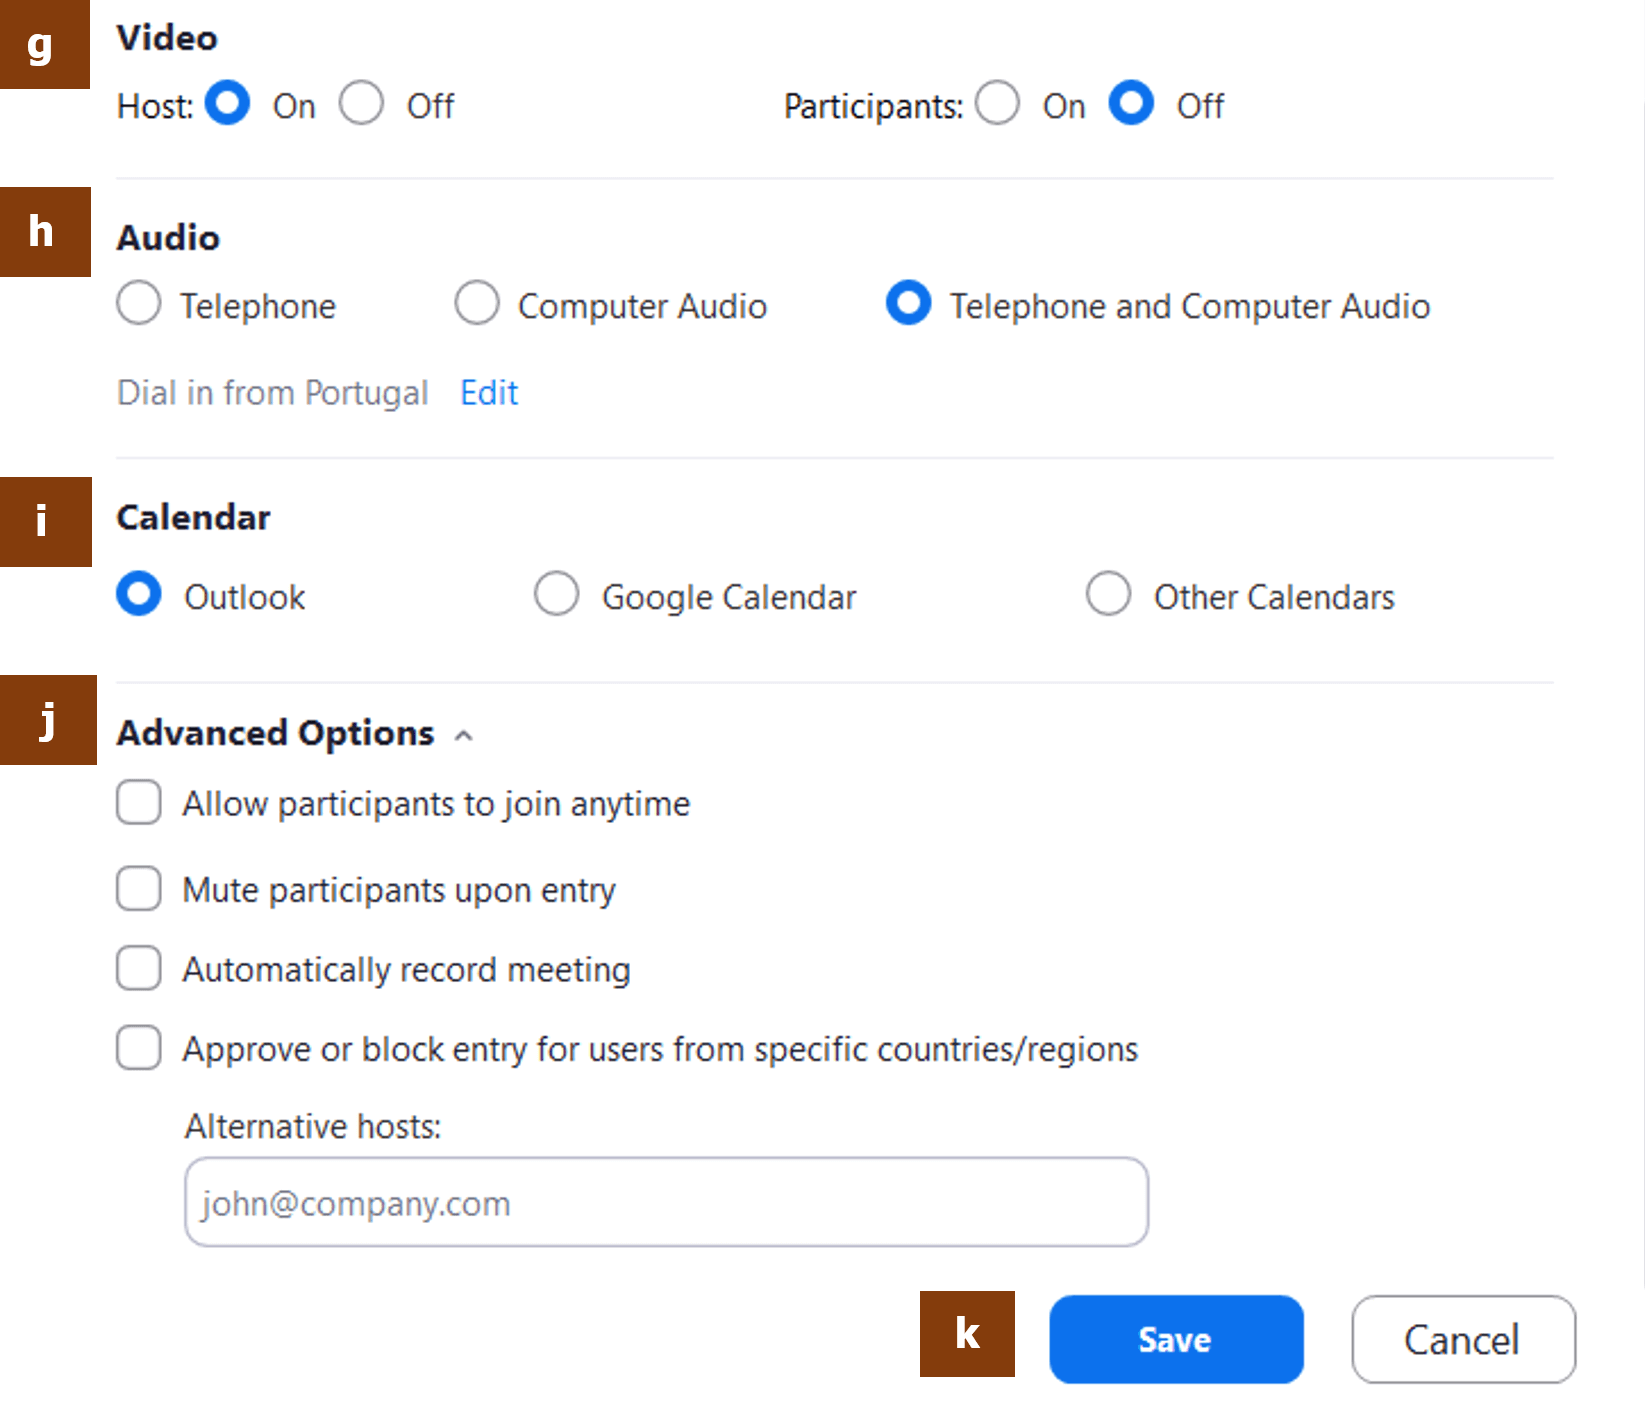Collapse Advanced Options chevron
The width and height of the screenshot is (1645, 1418).
point(463,736)
